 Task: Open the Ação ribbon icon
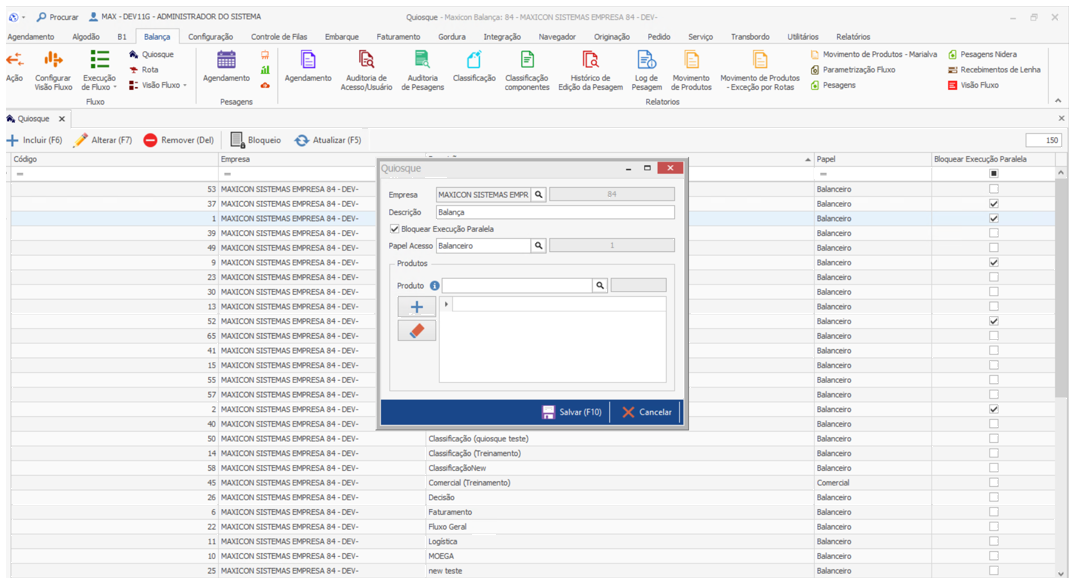click(x=14, y=67)
